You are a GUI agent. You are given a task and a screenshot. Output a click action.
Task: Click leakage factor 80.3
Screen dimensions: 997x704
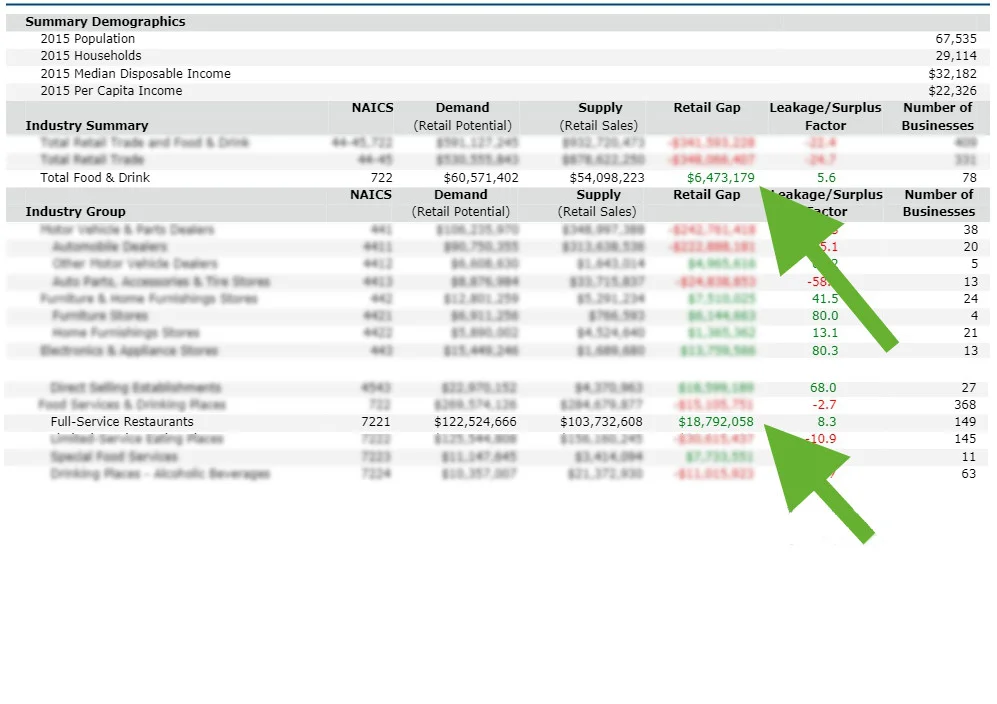pos(825,350)
